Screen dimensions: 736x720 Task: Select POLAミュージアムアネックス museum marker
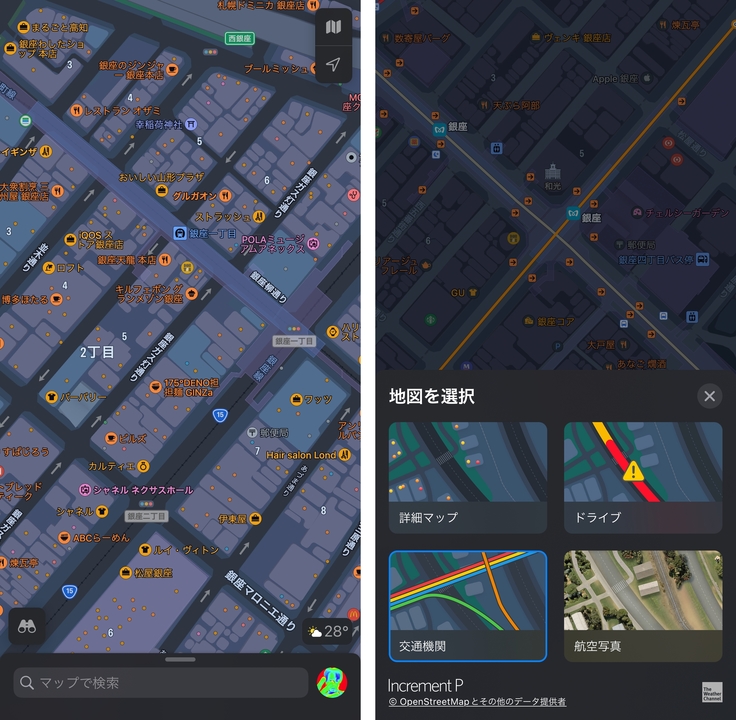click(313, 243)
